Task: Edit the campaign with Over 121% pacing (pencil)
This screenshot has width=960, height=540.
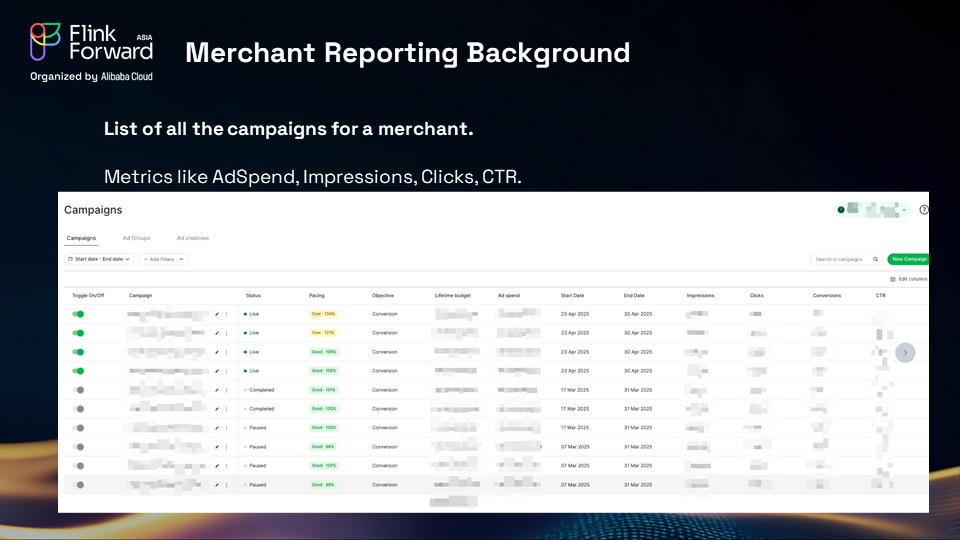Action: pos(217,333)
